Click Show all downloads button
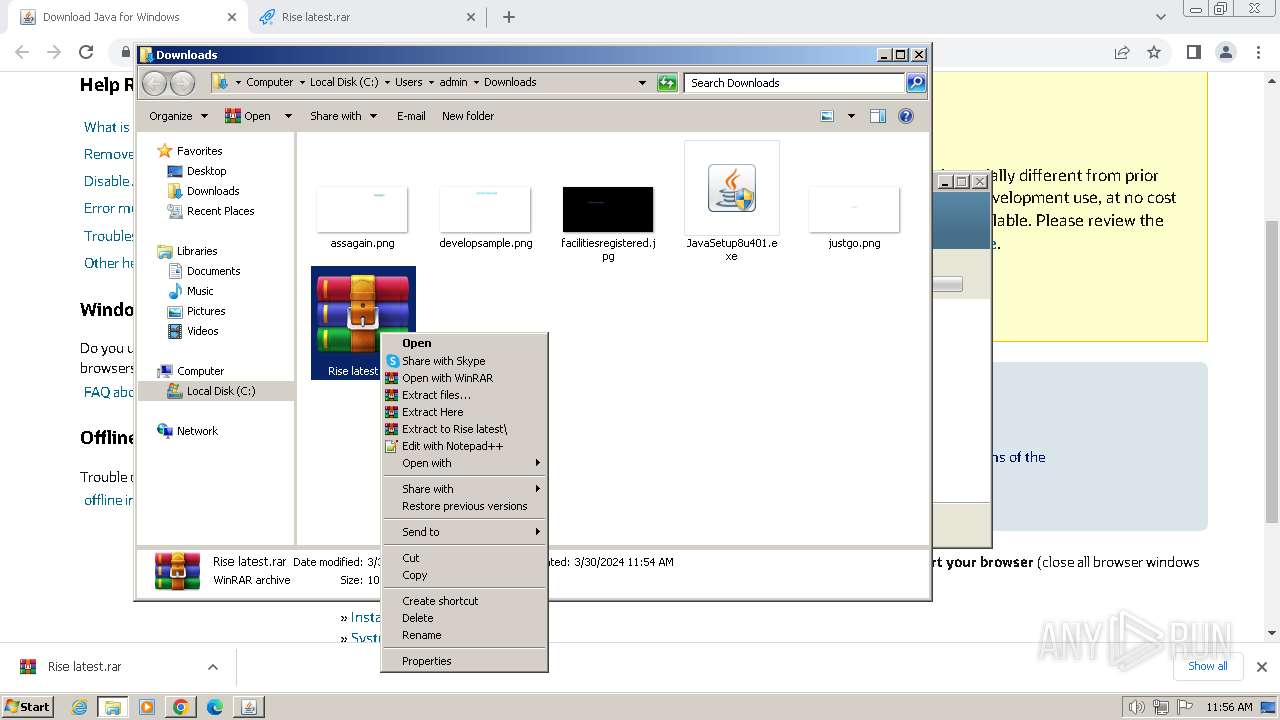This screenshot has width=1280, height=720. pos(1207,666)
